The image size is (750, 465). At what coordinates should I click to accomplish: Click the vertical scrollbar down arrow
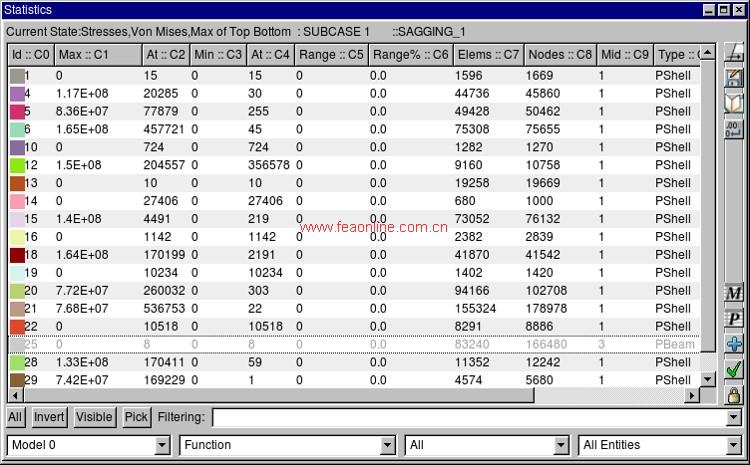tap(708, 380)
